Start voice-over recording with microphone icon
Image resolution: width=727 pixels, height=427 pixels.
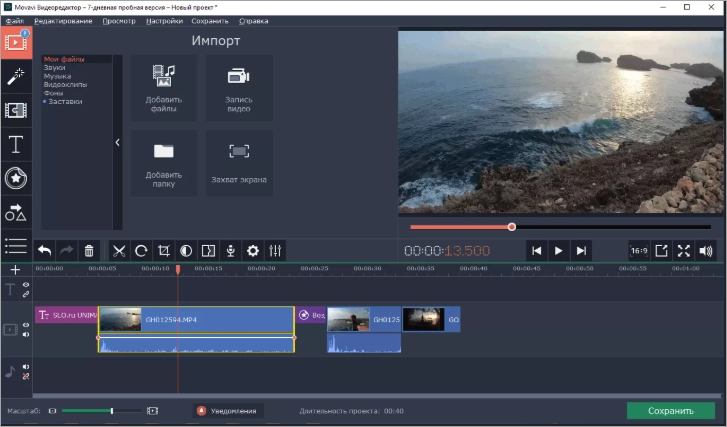click(x=230, y=251)
